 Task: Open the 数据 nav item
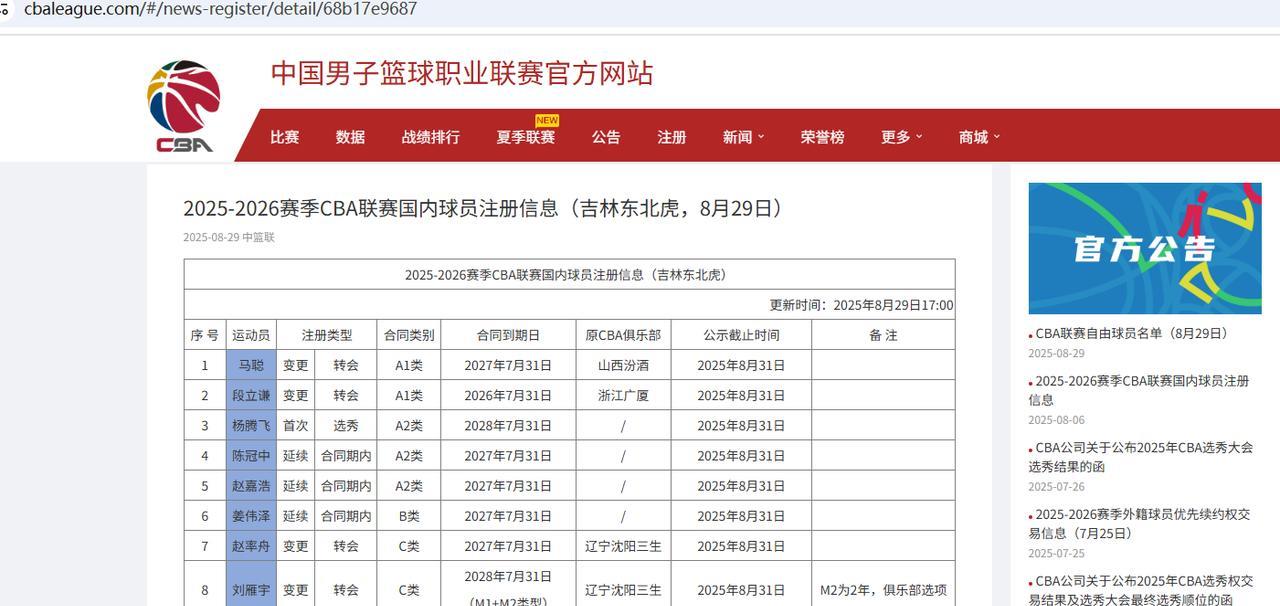(350, 137)
